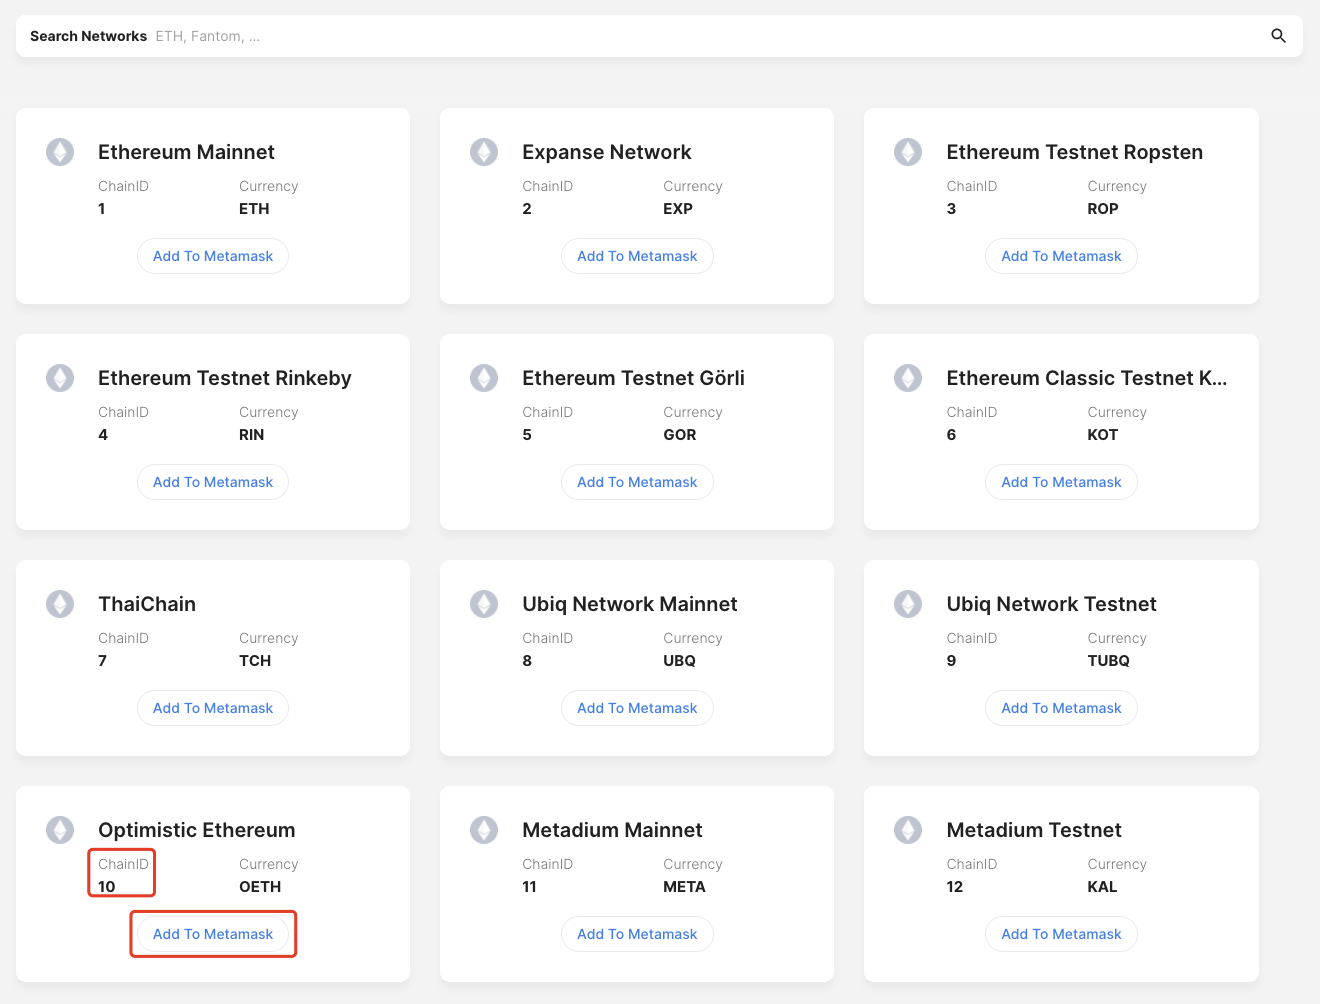Select the Ubiq Network Mainnet title

click(630, 604)
